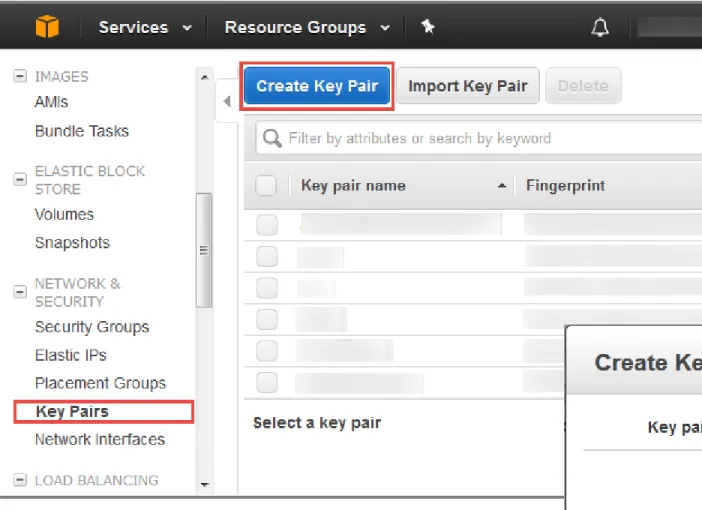Click the Import Key Pair button

point(468,86)
